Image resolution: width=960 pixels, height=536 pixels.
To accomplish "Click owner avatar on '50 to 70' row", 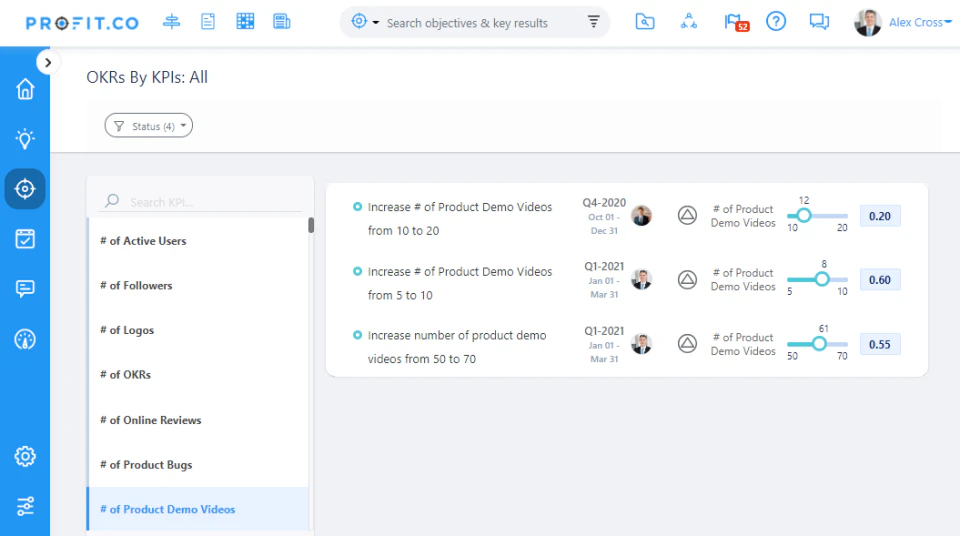I will [642, 344].
